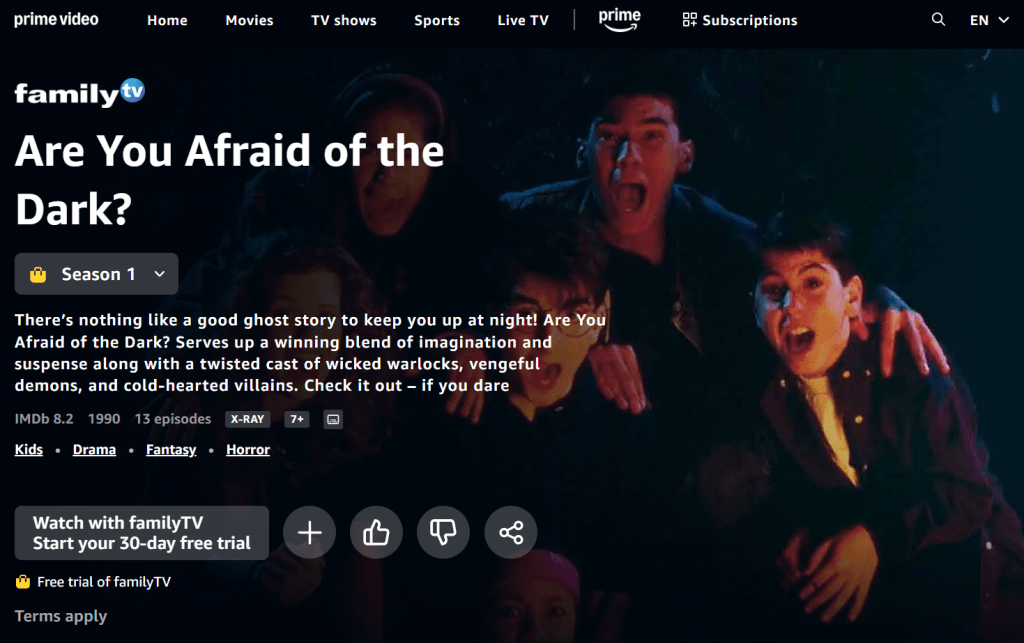Viewport: 1024px width, 643px height.
Task: Go to prime video home logo
Action: pos(56,20)
